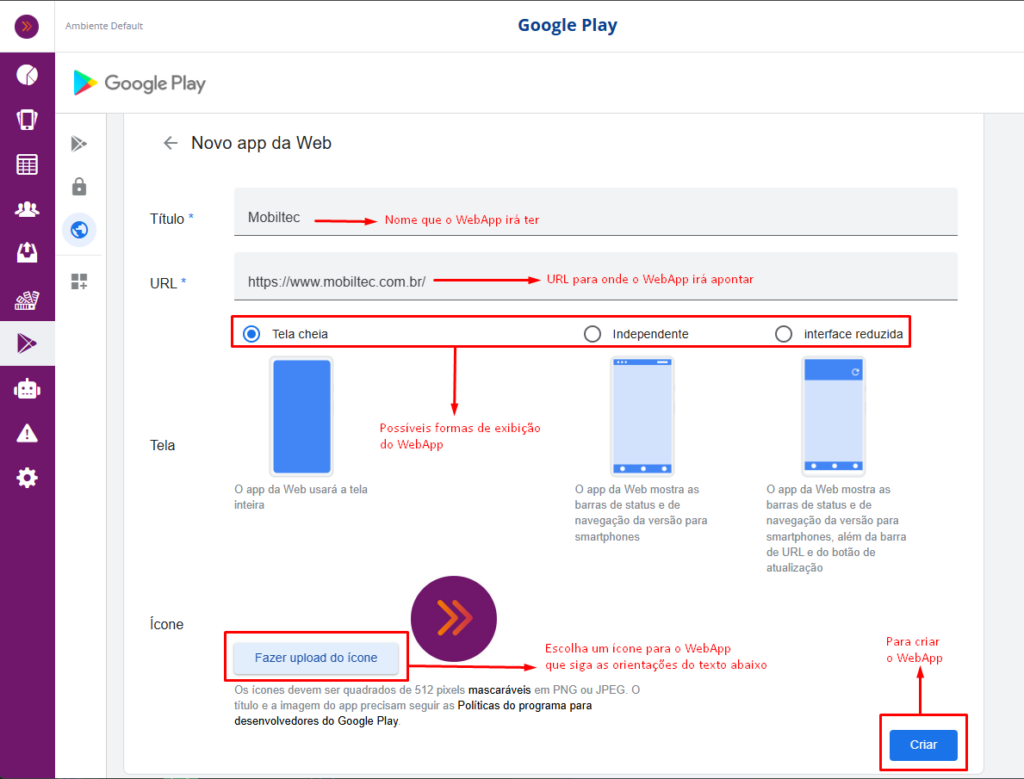Click the Independente phone preview thumbnail
The width and height of the screenshot is (1024, 779).
click(x=642, y=417)
